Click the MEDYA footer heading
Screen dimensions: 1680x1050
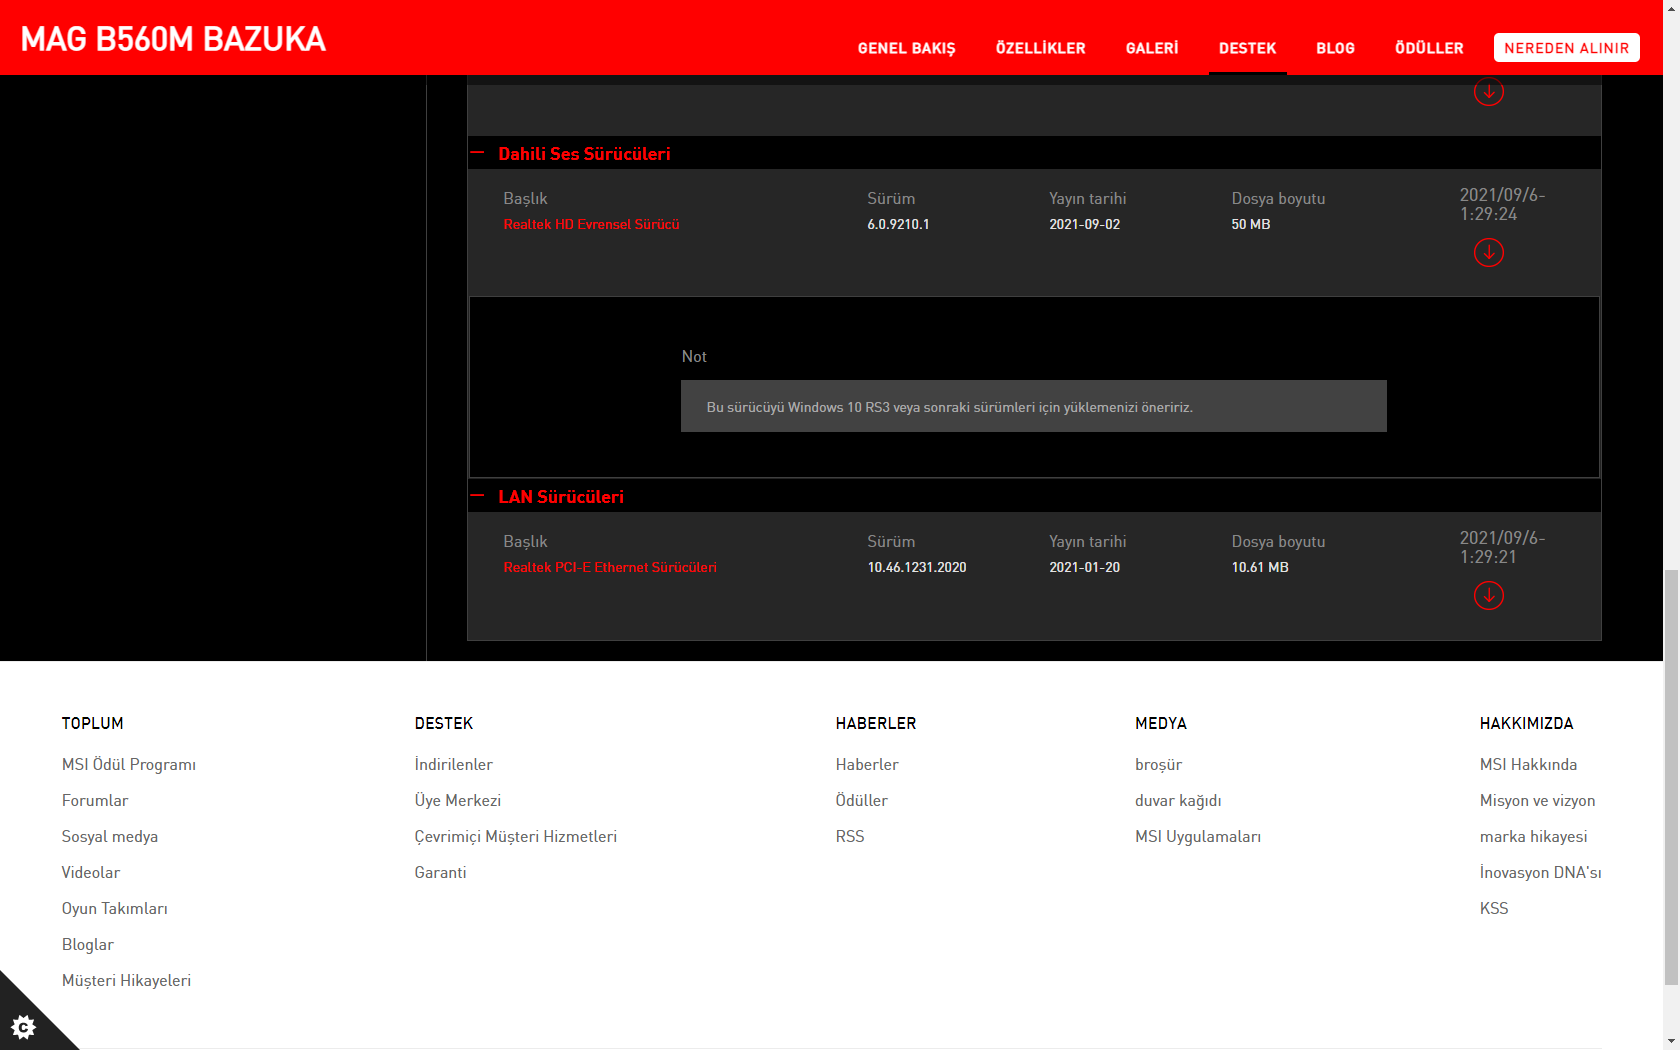click(x=1161, y=723)
